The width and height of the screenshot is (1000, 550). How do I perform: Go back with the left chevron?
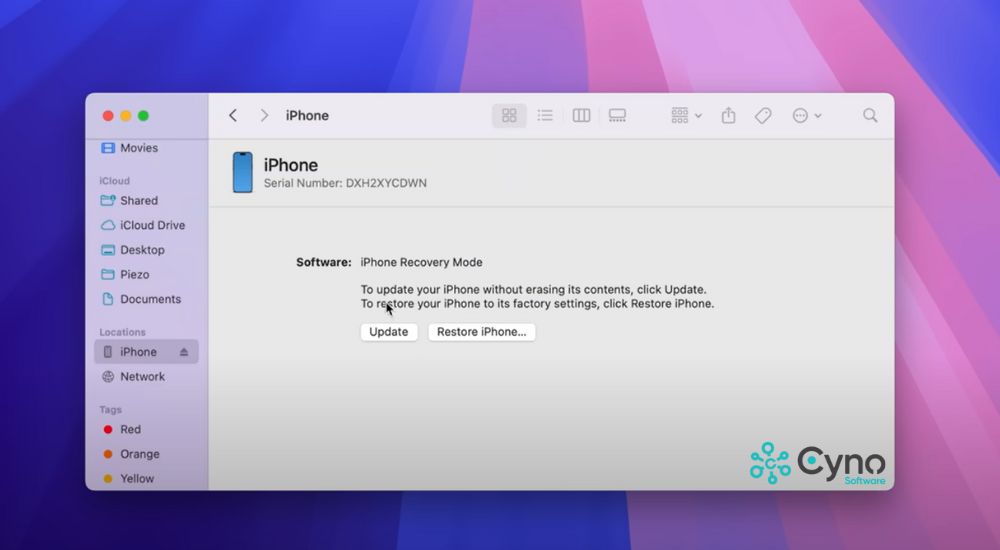pos(233,115)
